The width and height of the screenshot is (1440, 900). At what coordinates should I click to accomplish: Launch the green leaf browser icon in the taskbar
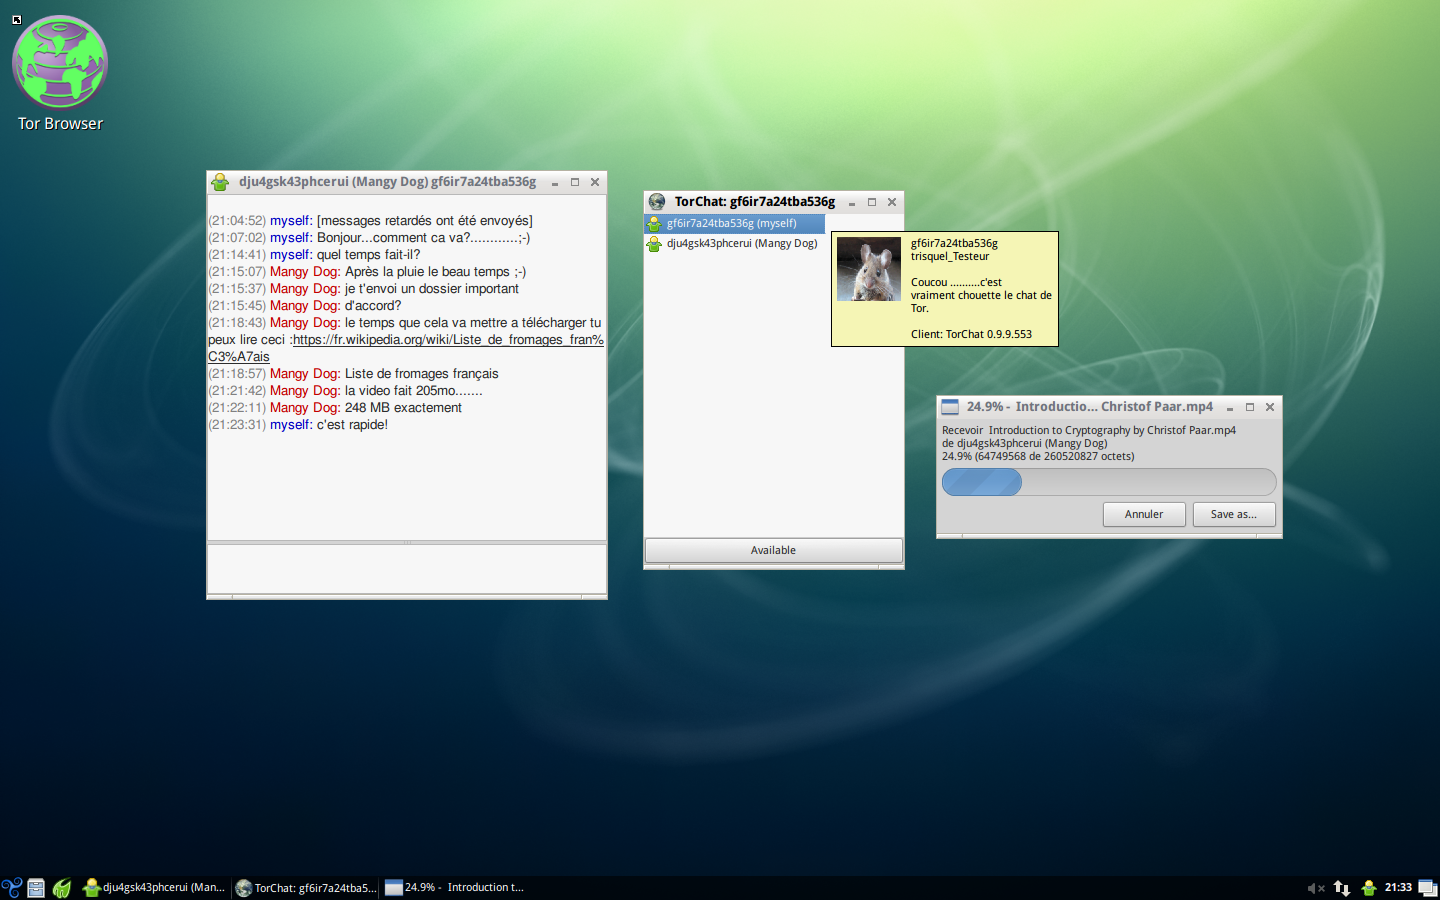(x=62, y=887)
